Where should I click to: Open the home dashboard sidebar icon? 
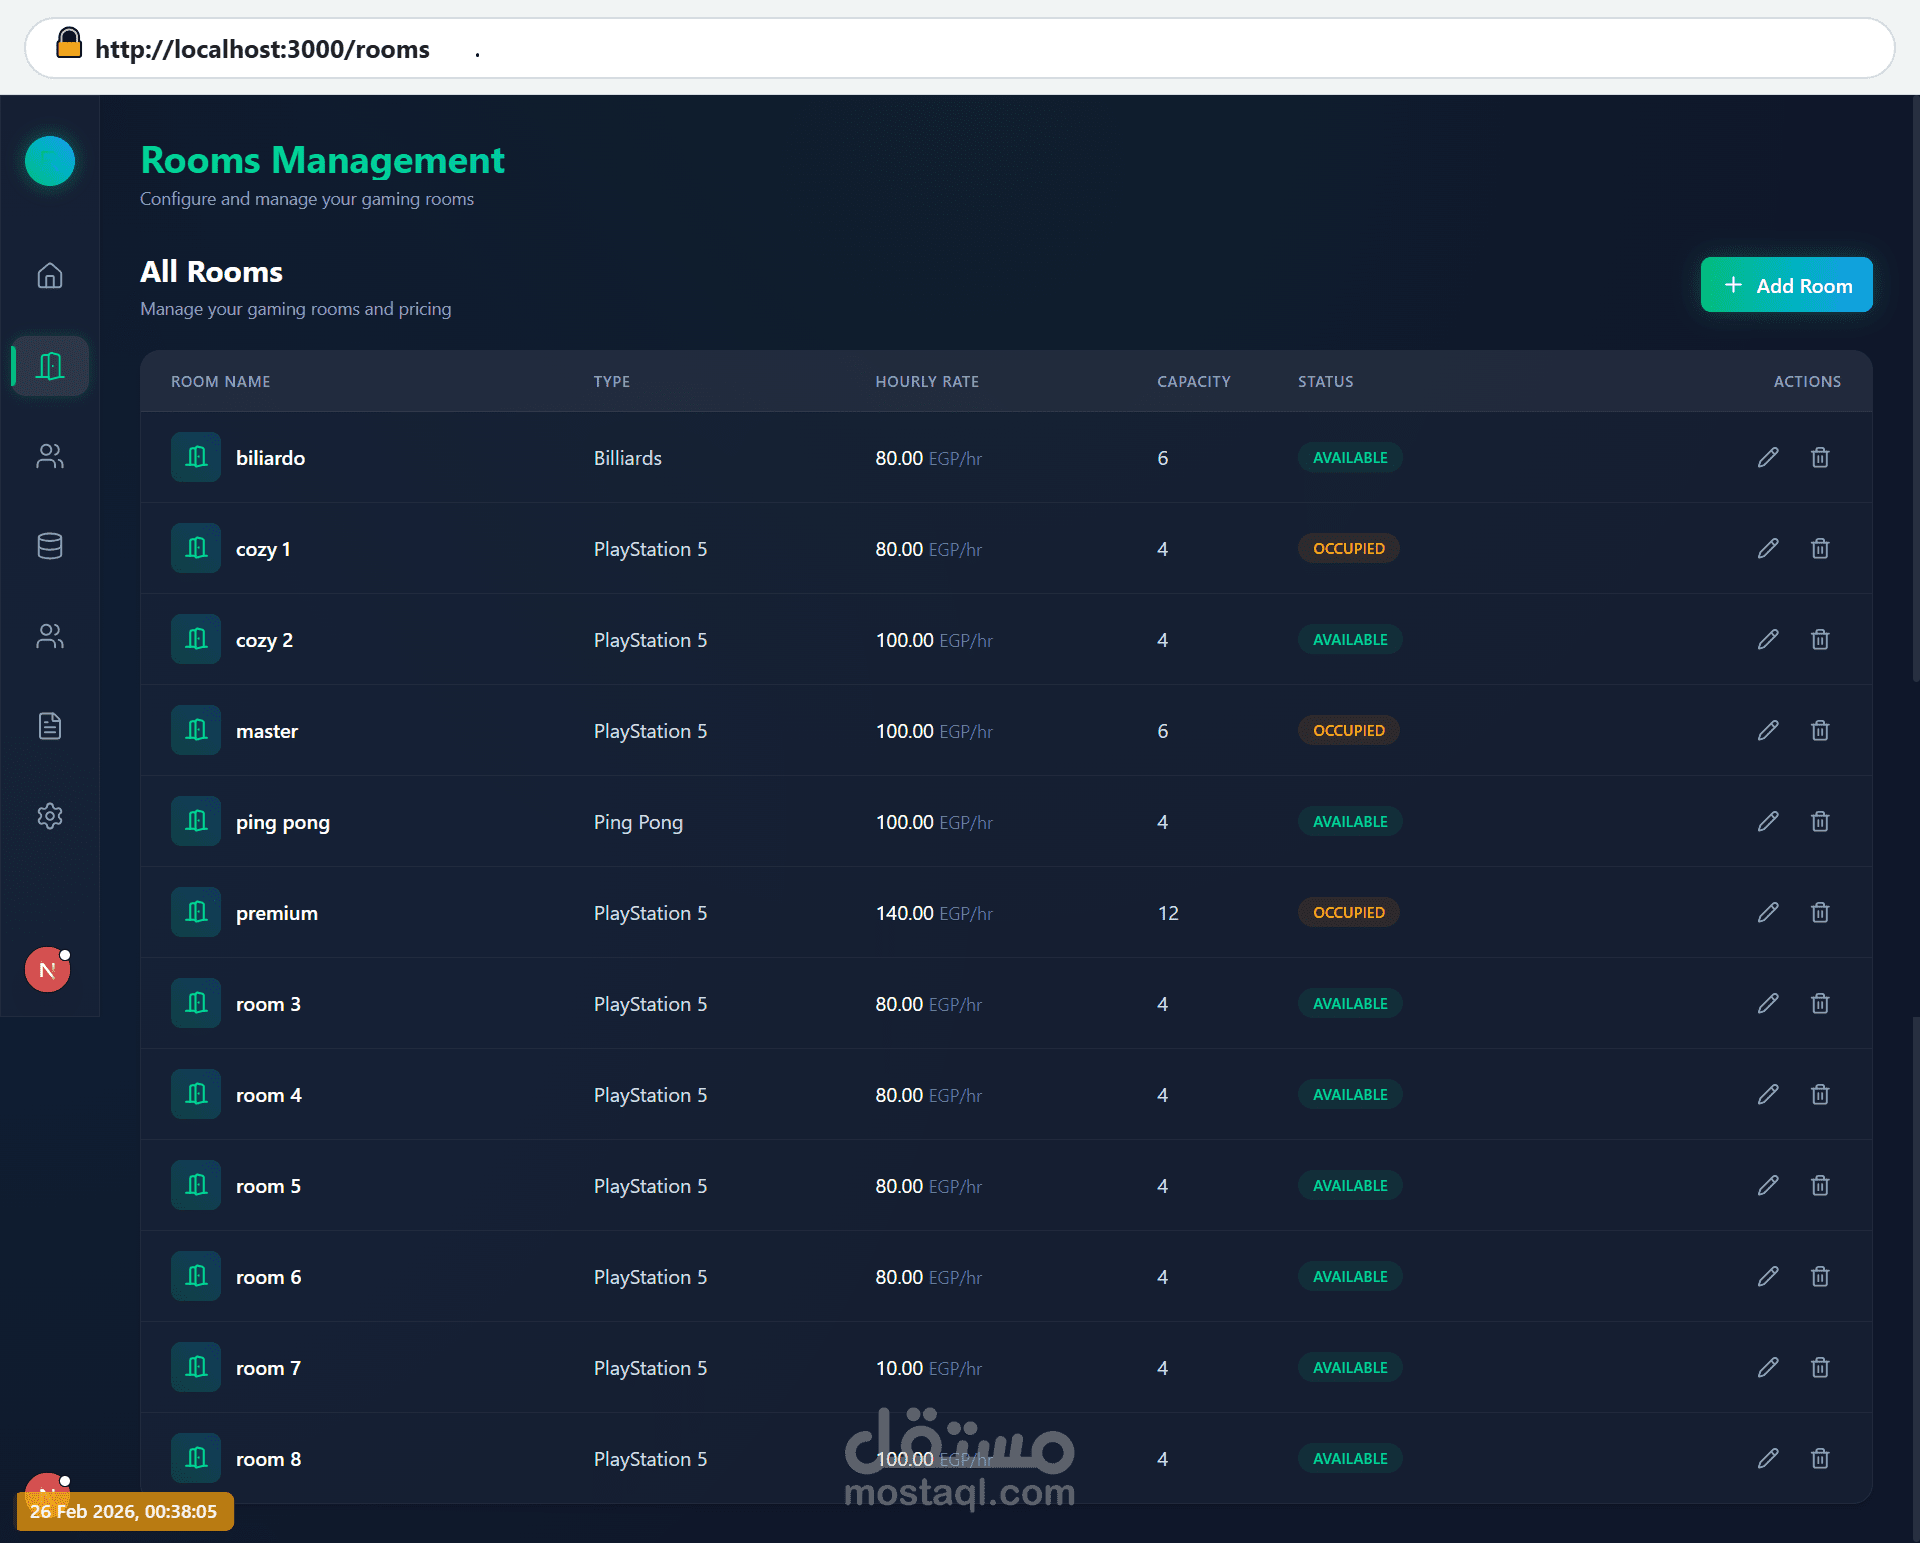[x=50, y=275]
